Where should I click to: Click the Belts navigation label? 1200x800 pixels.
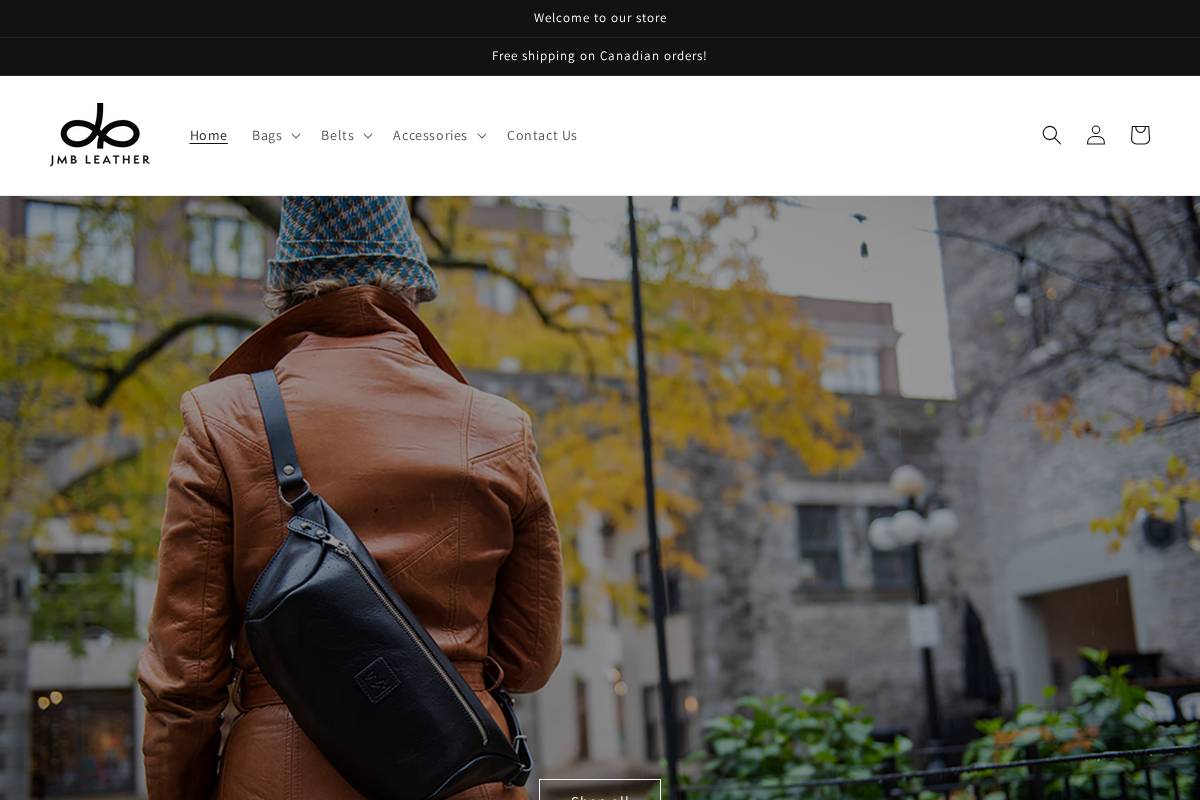pos(337,135)
